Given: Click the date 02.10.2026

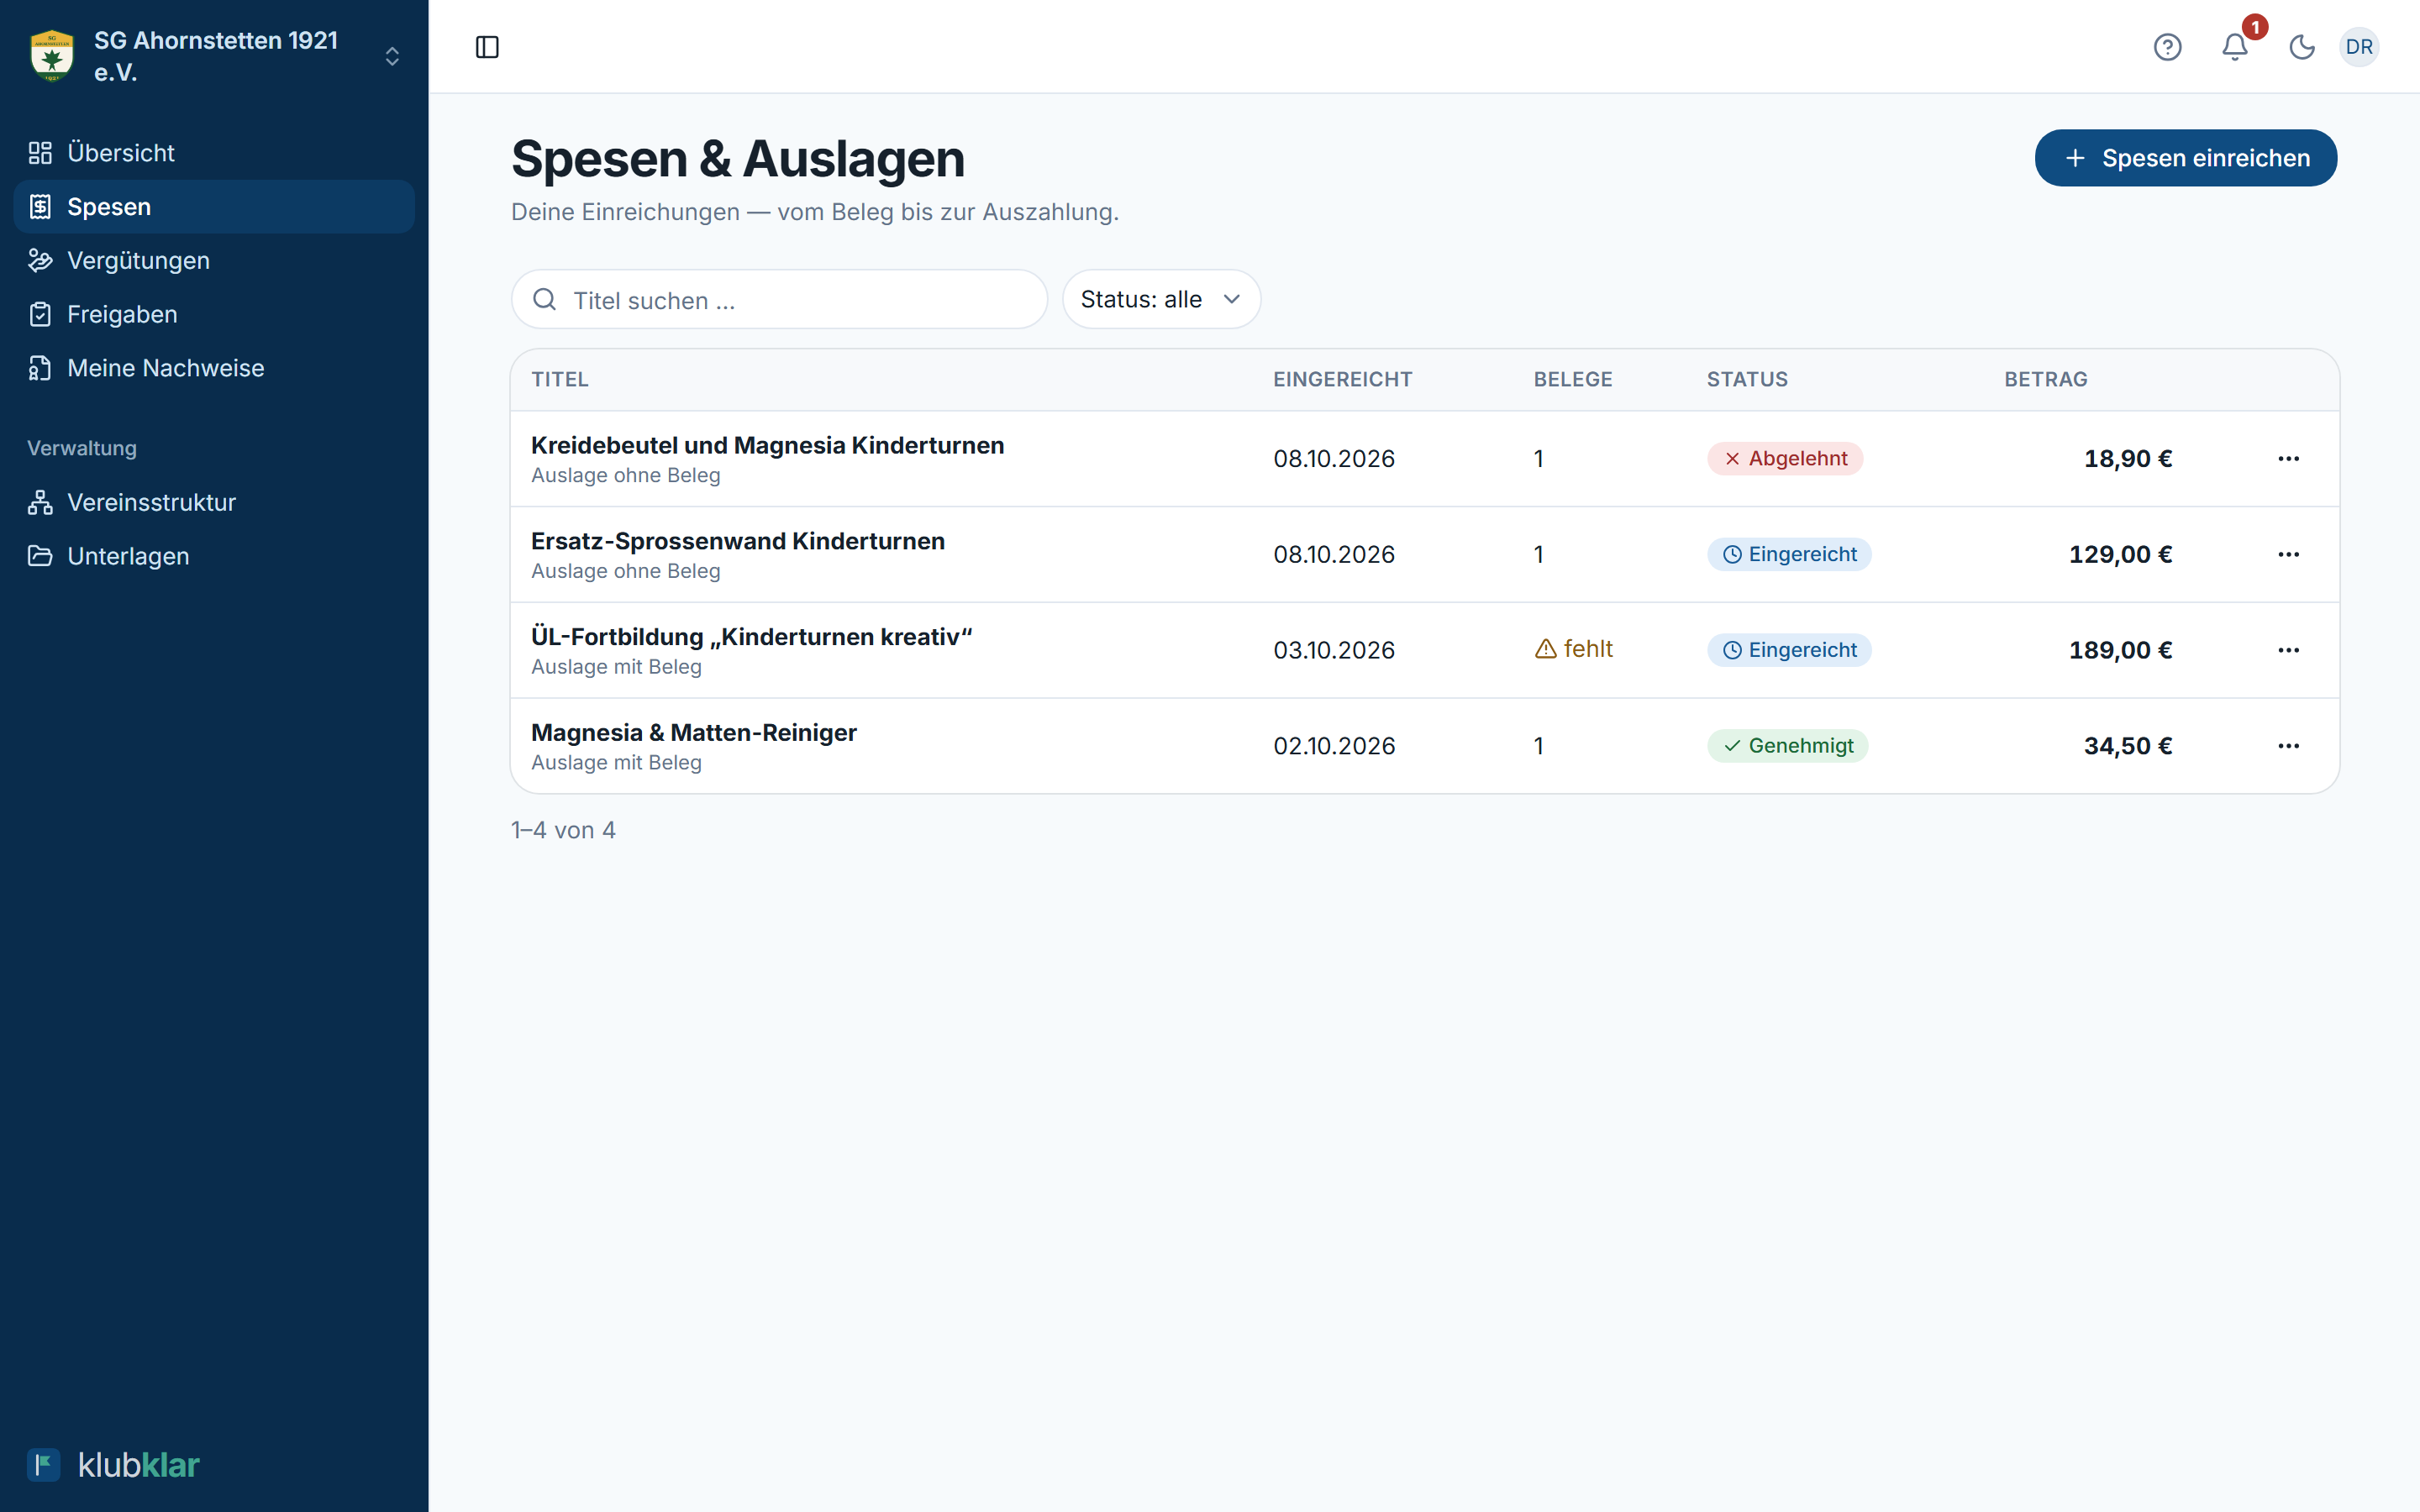Looking at the screenshot, I should (1334, 746).
